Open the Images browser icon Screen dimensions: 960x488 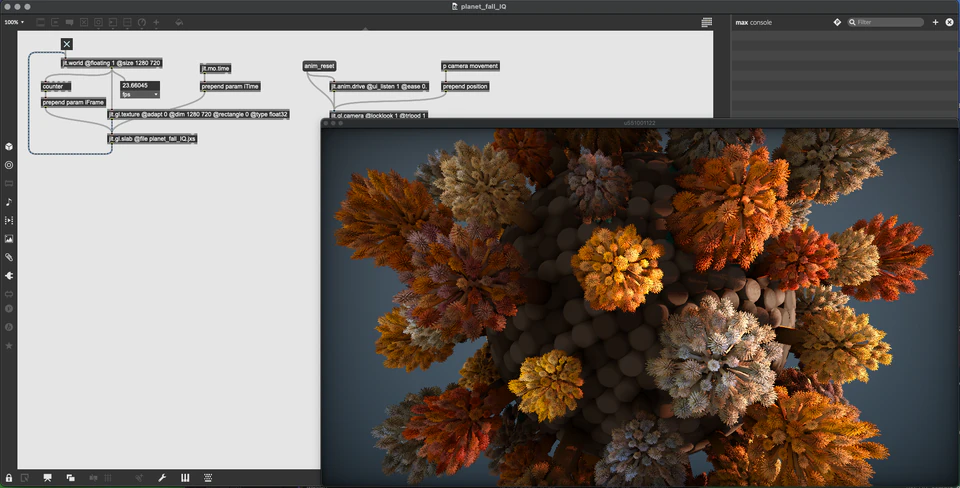[x=9, y=239]
